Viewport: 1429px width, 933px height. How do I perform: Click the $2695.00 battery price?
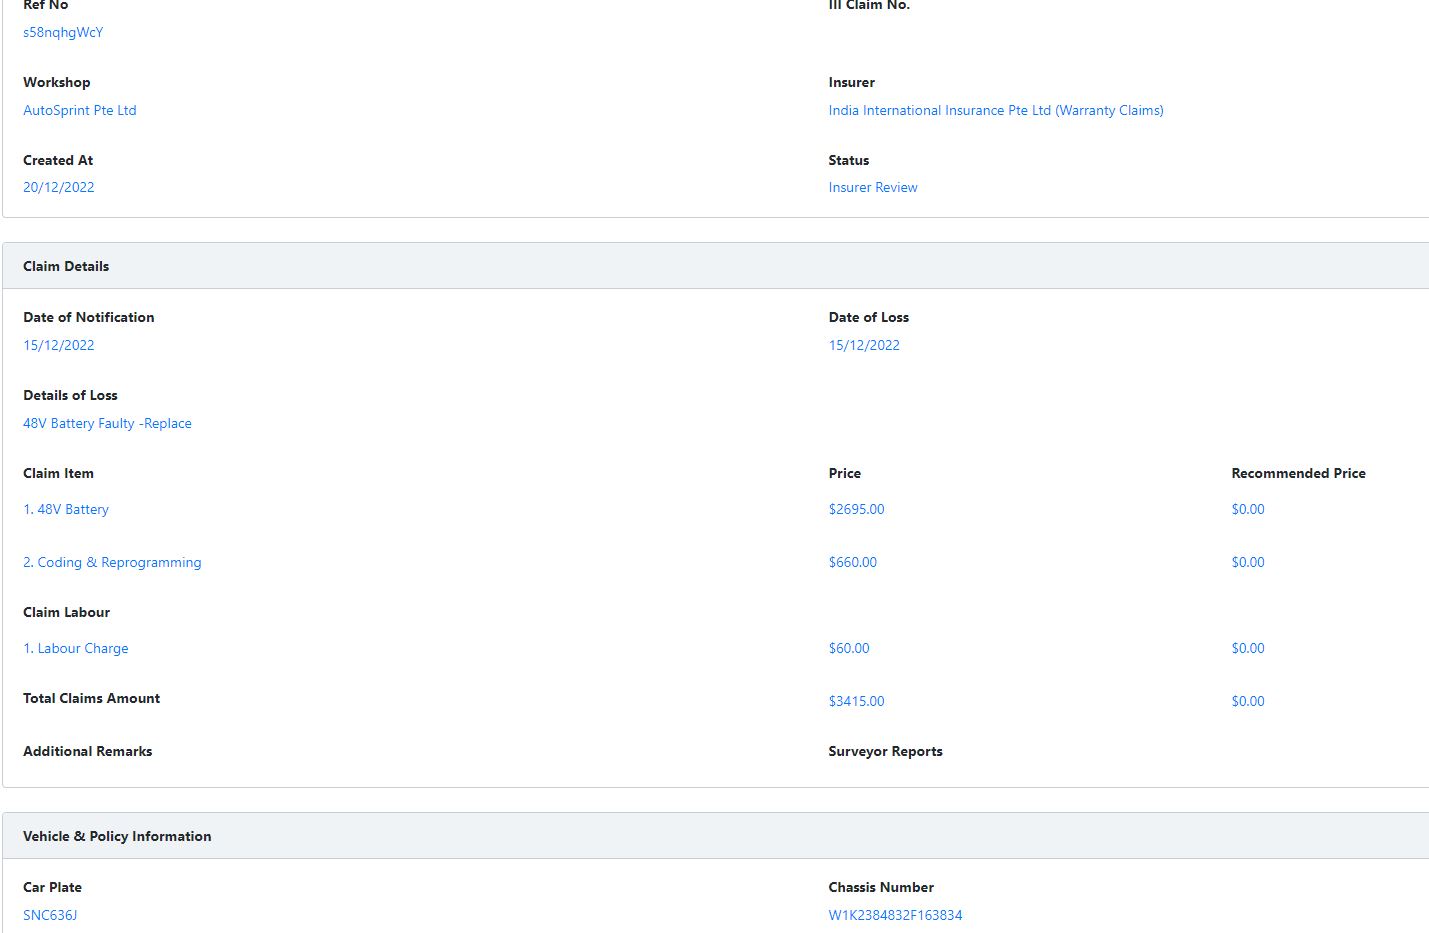point(856,509)
